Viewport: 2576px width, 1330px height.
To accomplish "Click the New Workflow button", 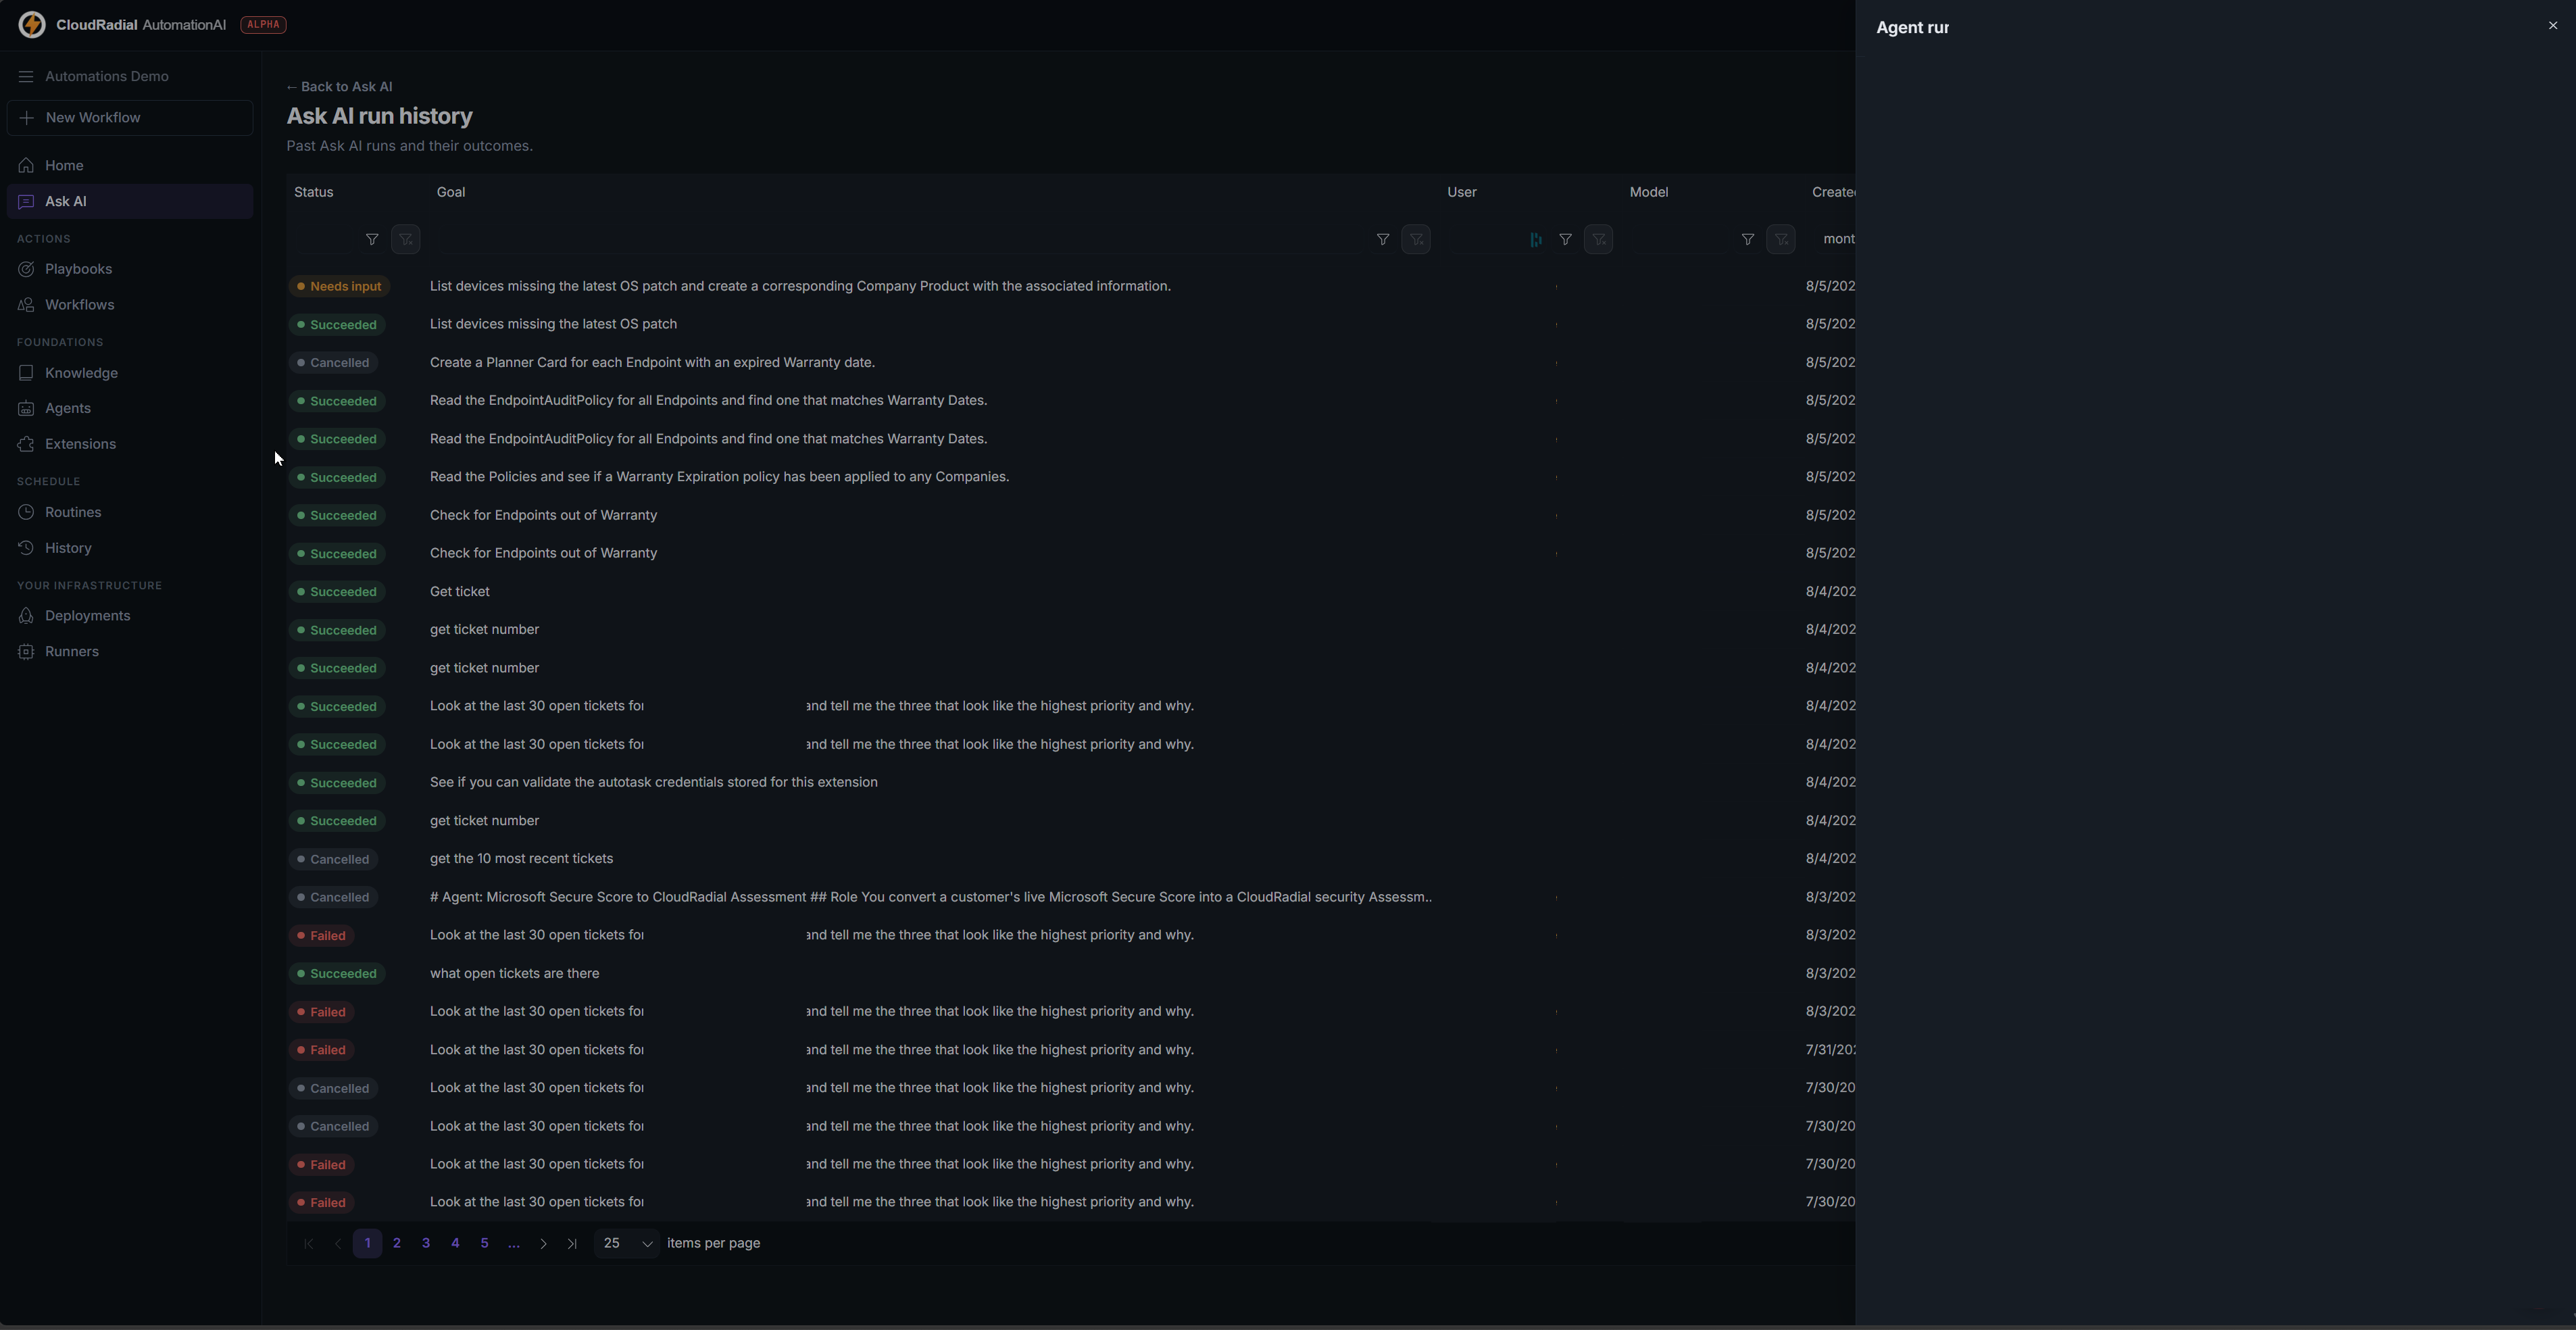I will point(130,118).
